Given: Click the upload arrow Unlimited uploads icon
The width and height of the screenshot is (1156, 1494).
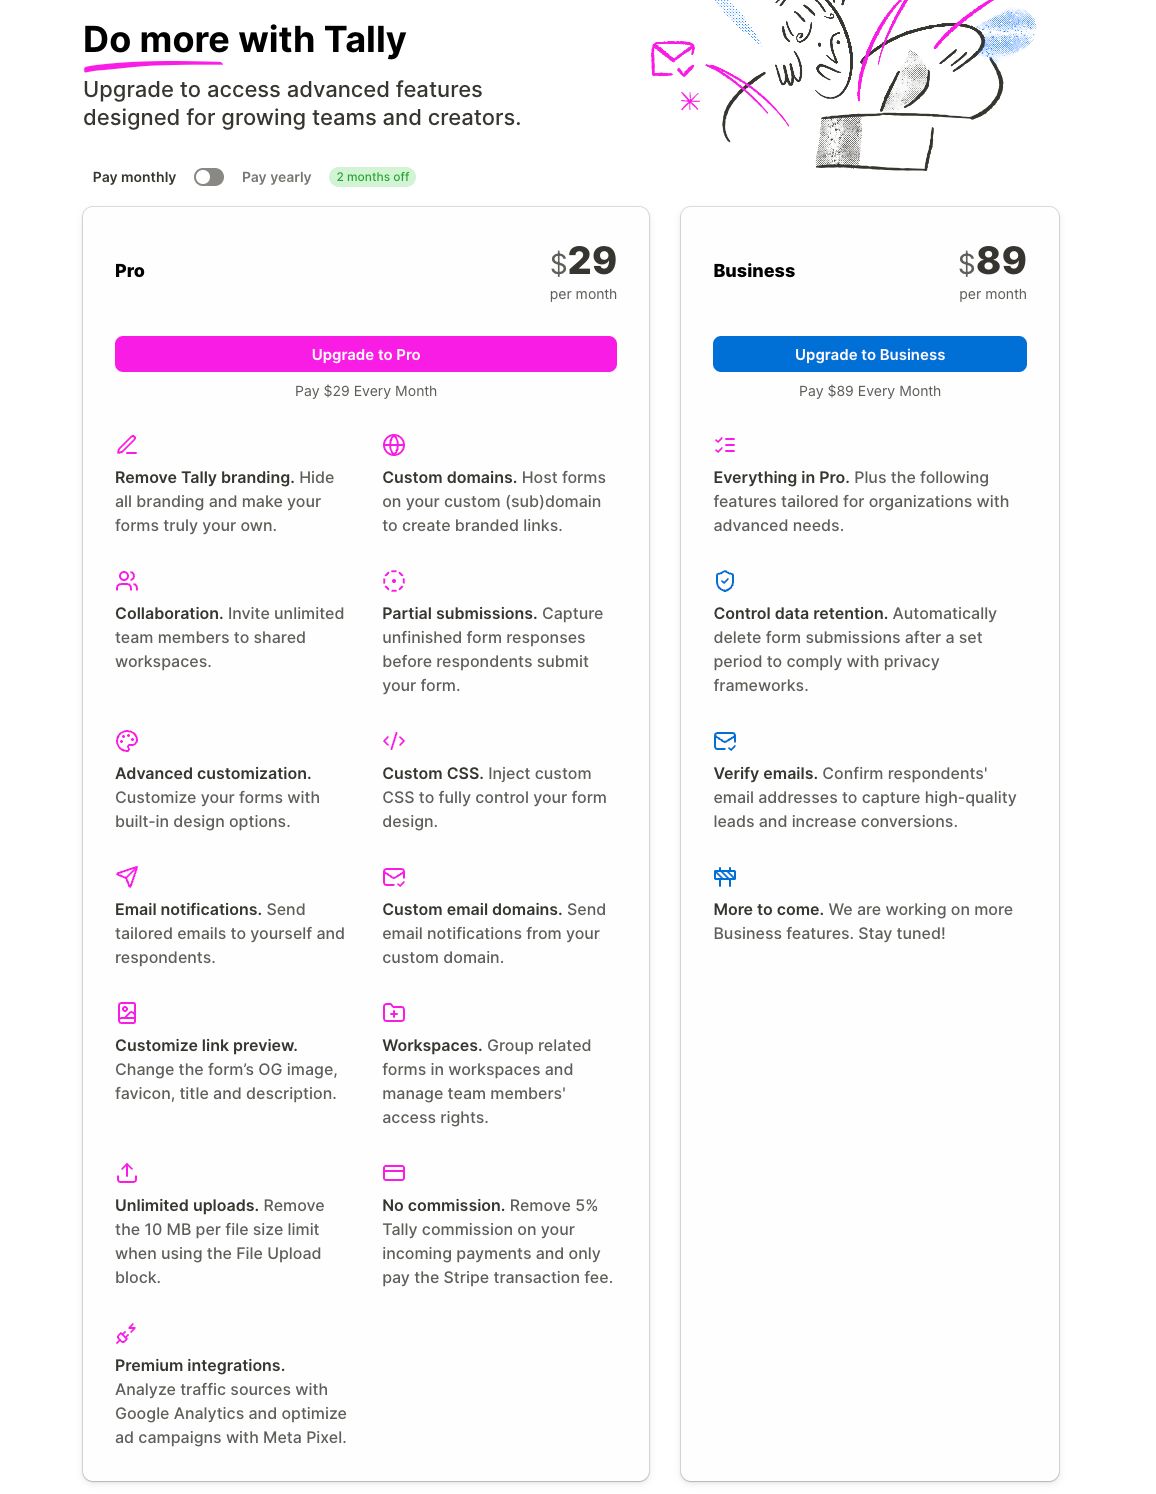Looking at the screenshot, I should (x=127, y=1173).
